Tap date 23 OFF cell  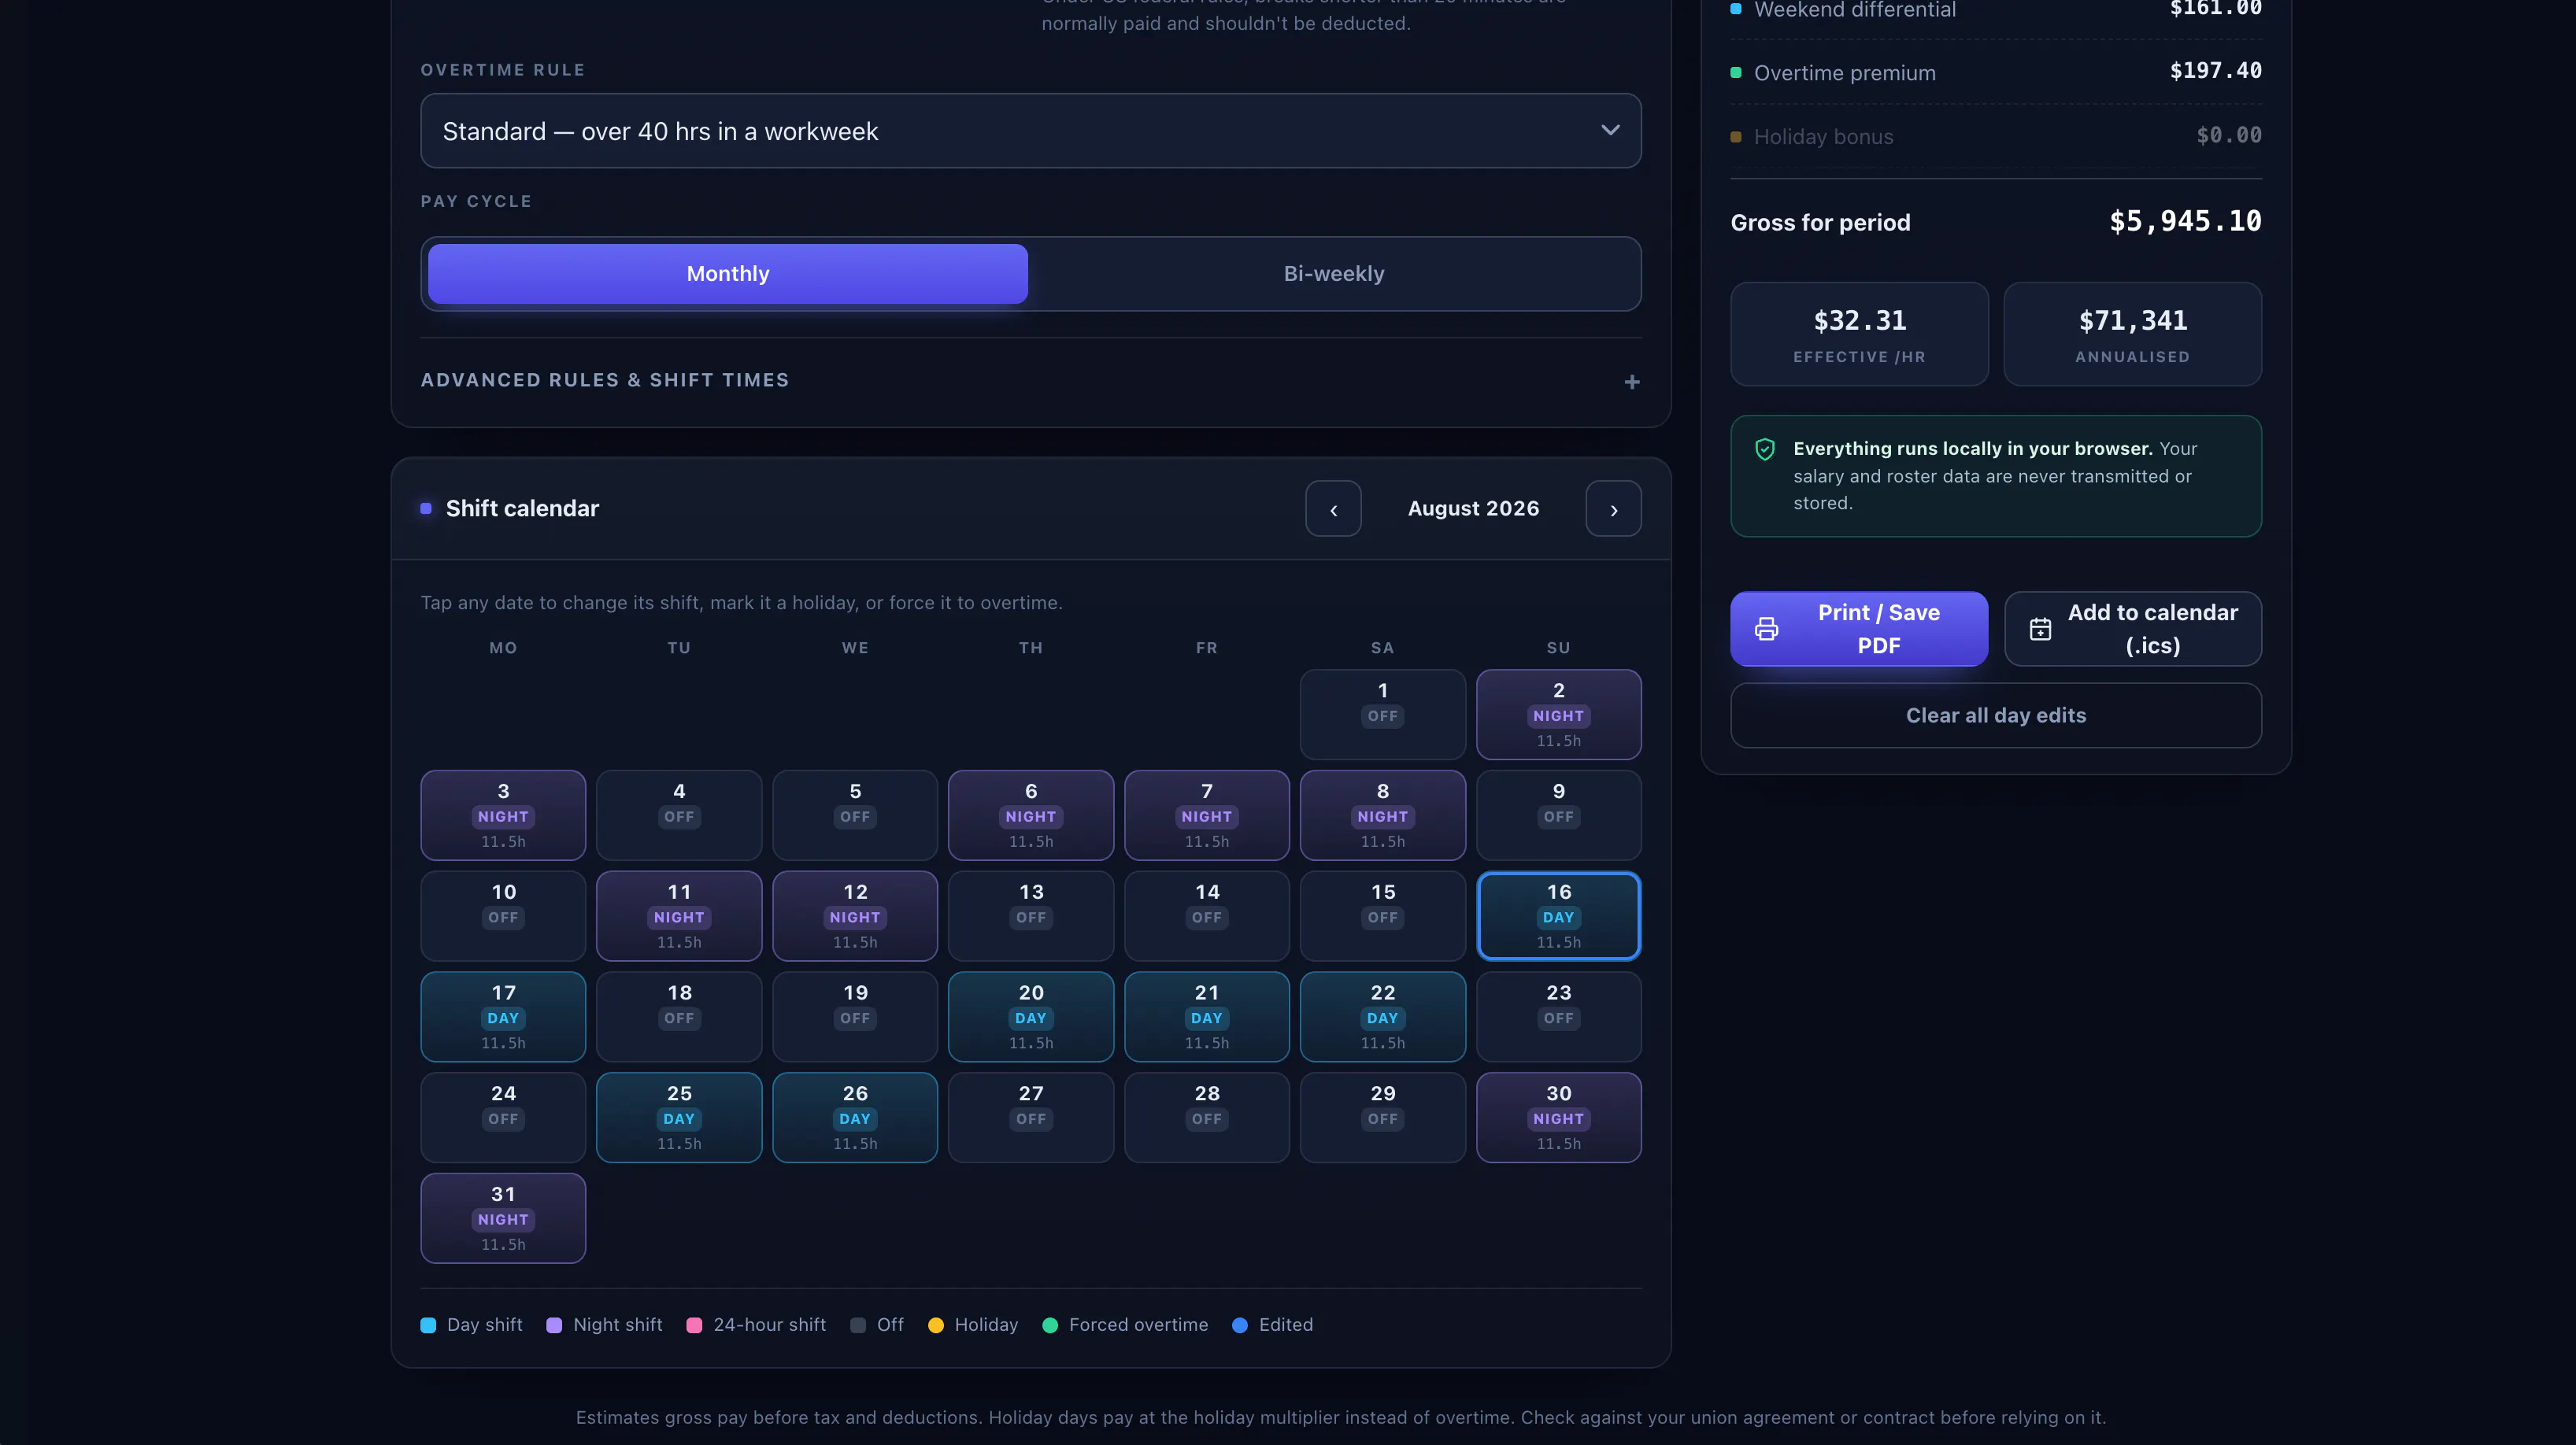tap(1558, 1018)
